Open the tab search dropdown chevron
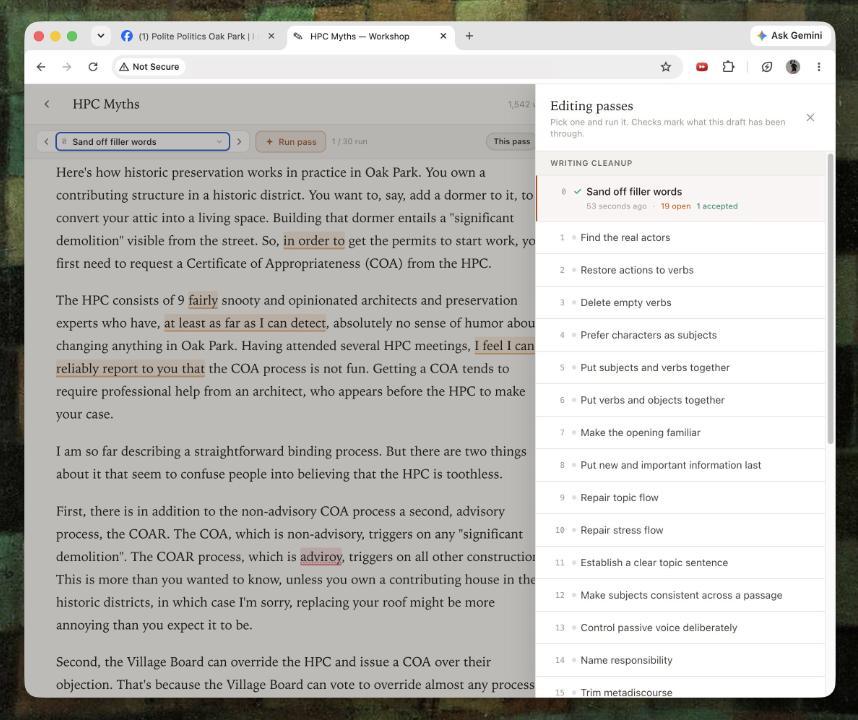This screenshot has width=858, height=720. (x=101, y=36)
